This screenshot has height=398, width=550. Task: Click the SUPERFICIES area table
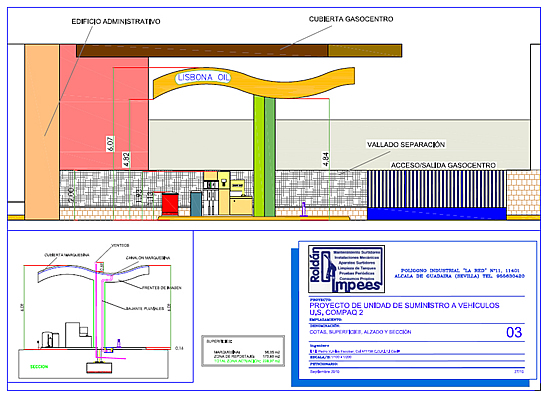pos(243,351)
